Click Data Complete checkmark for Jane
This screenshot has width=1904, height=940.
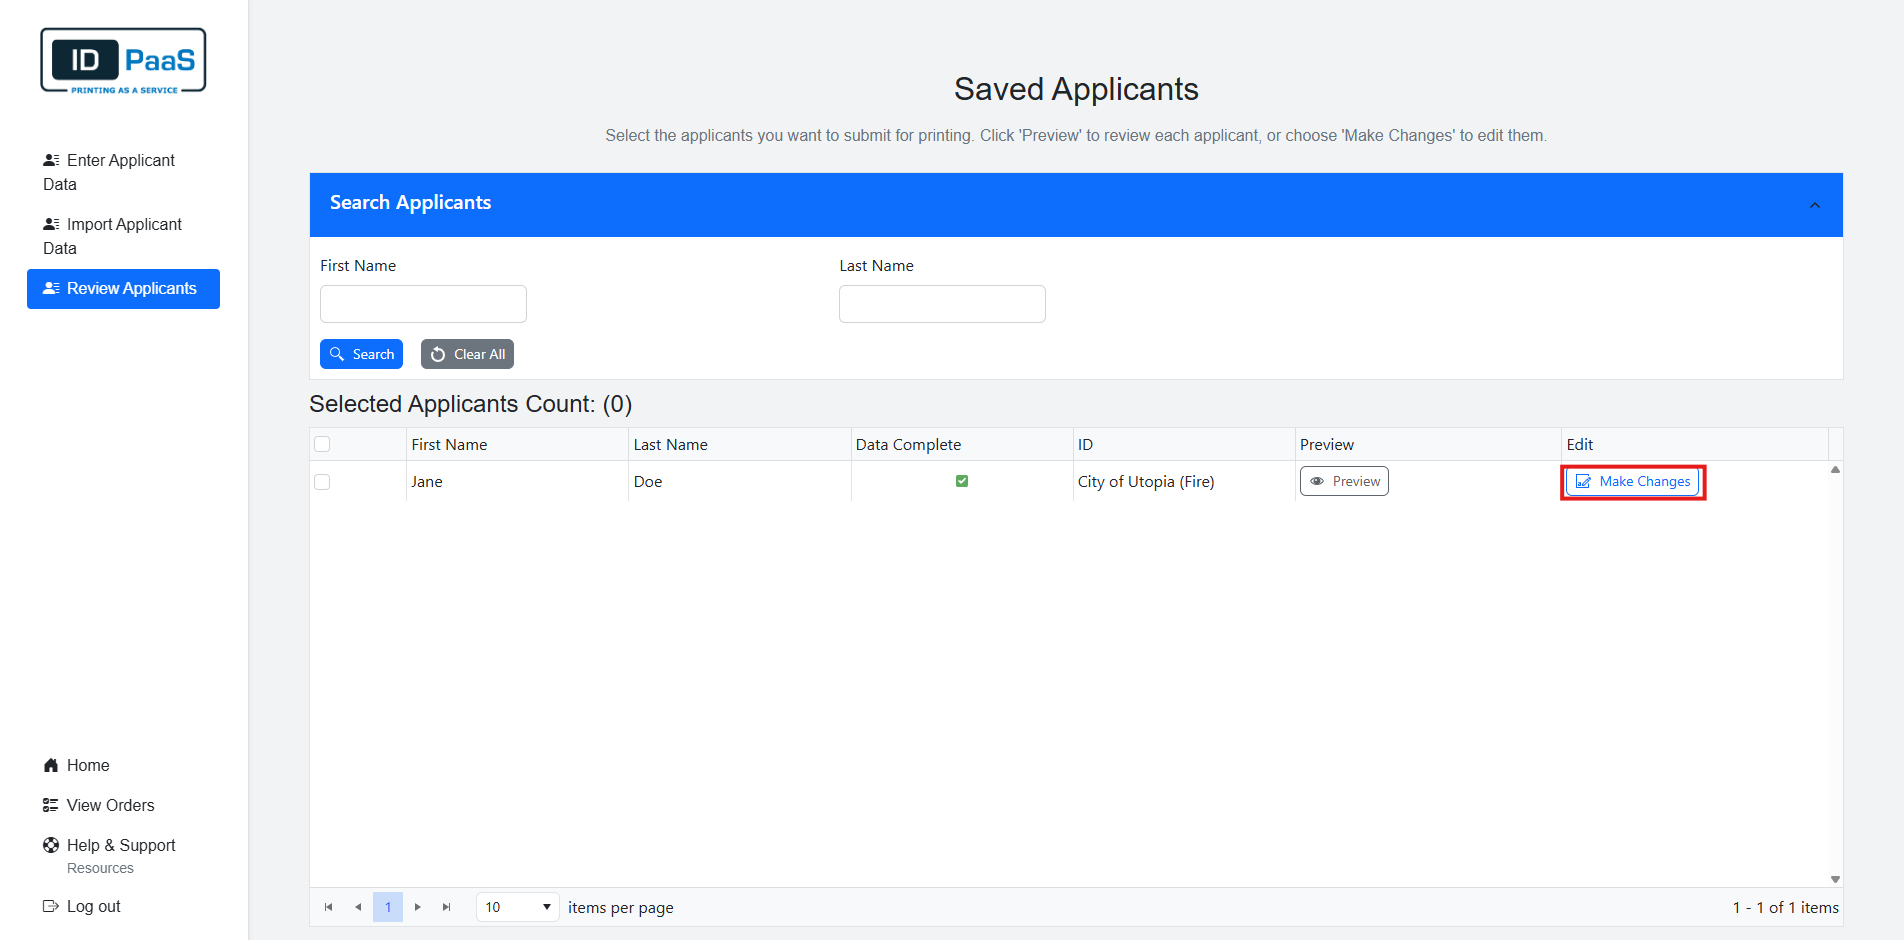click(962, 481)
